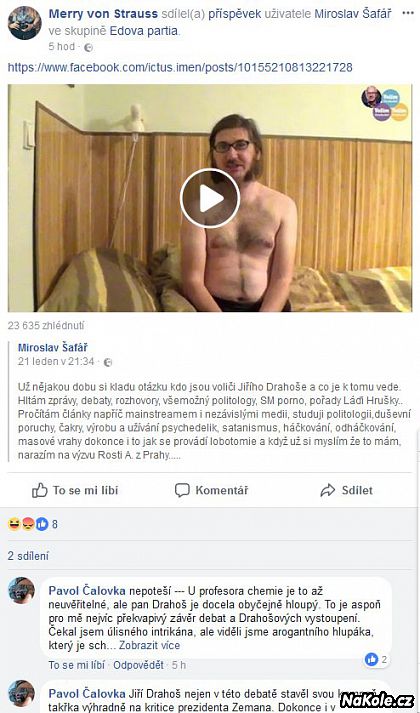420x713 pixels.
Task: Open the facebook.com/ictus.imen post link
Action: click(180, 68)
